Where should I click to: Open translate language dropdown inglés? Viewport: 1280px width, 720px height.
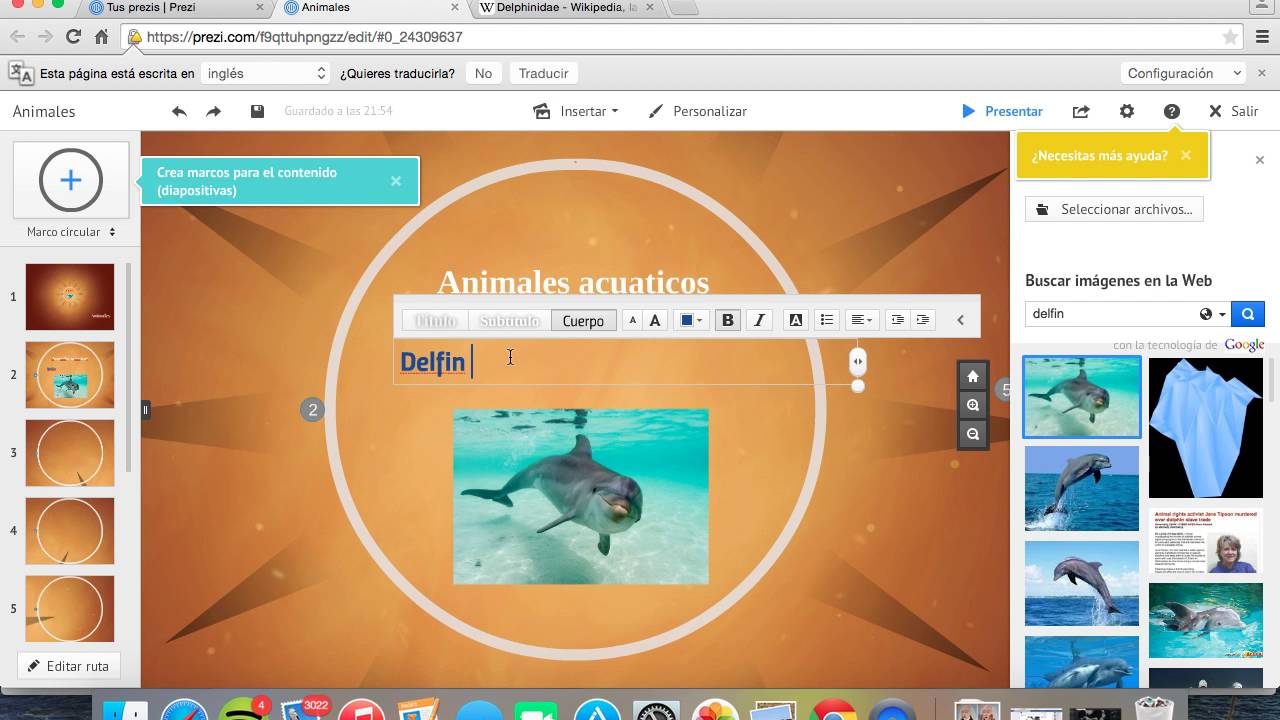click(x=265, y=73)
